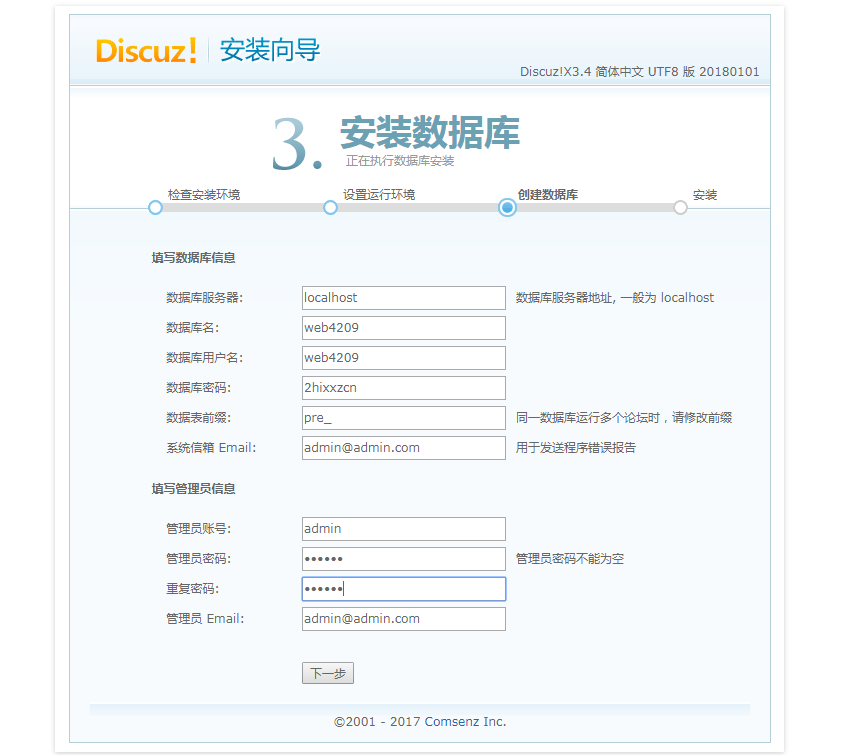866x755 pixels.
Task: Select the 管理员 Email input
Action: (403, 619)
